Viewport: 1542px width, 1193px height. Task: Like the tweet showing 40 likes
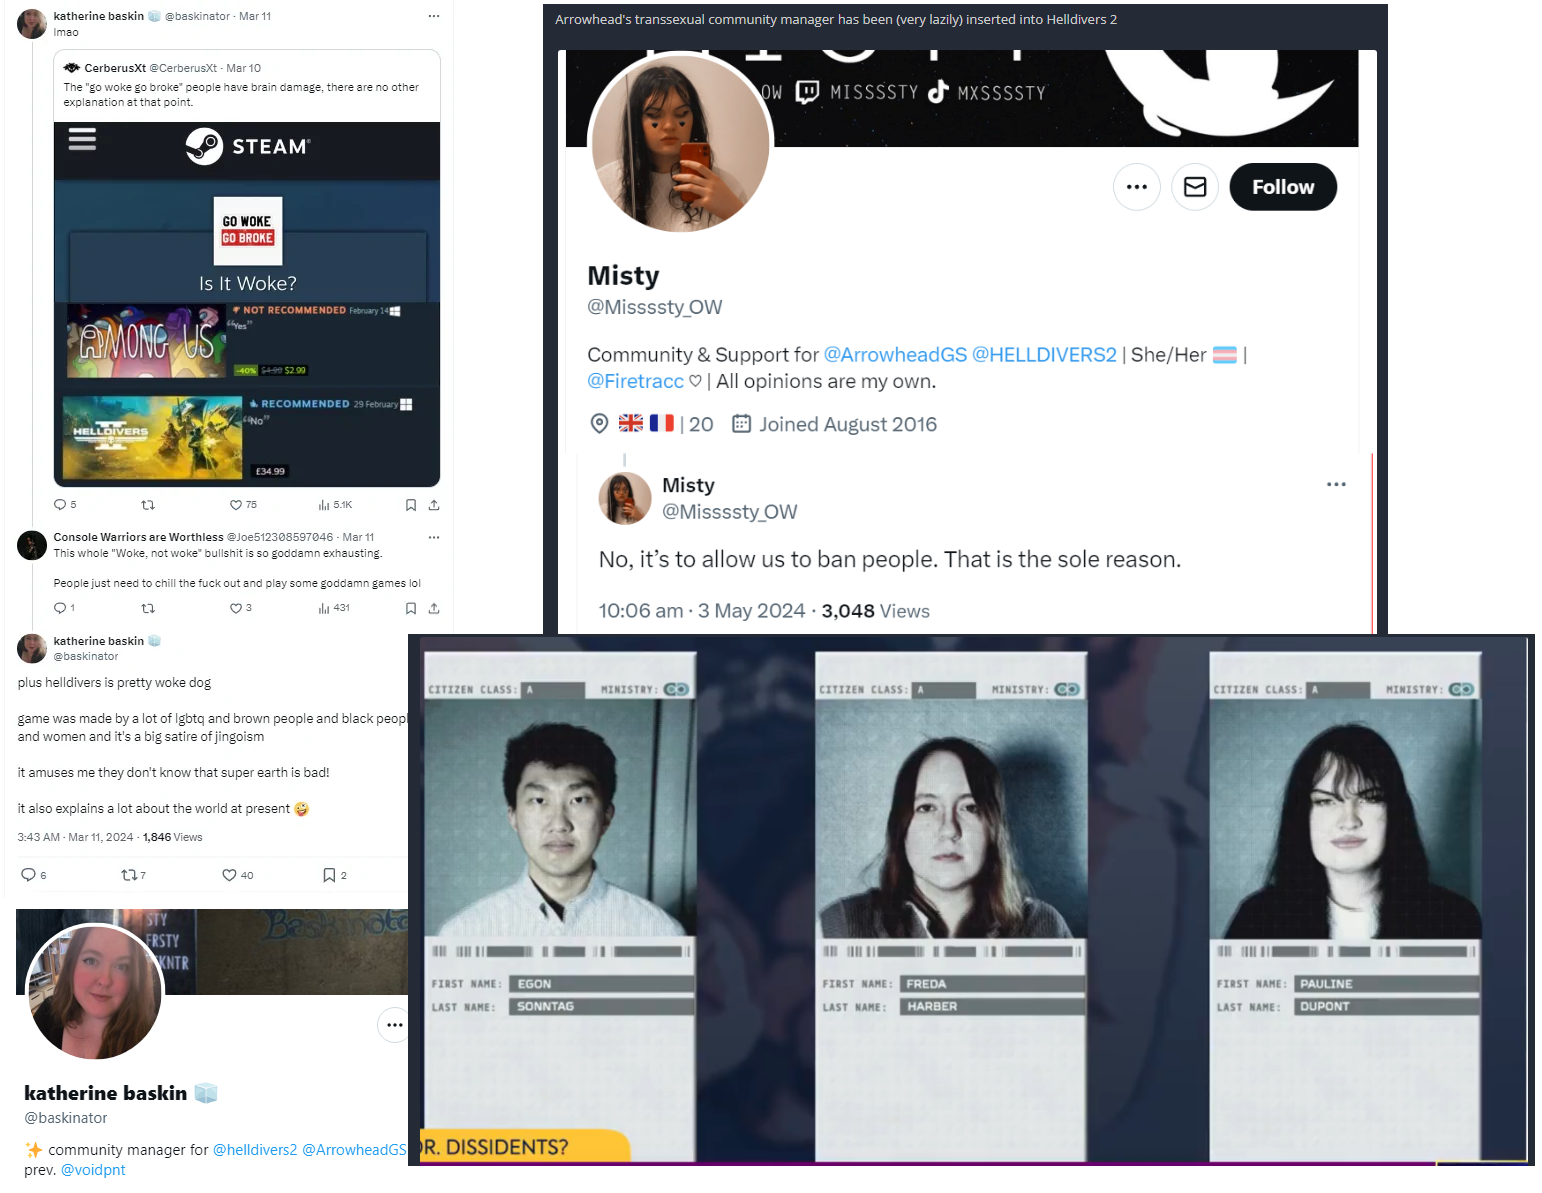pyautogui.click(x=229, y=875)
